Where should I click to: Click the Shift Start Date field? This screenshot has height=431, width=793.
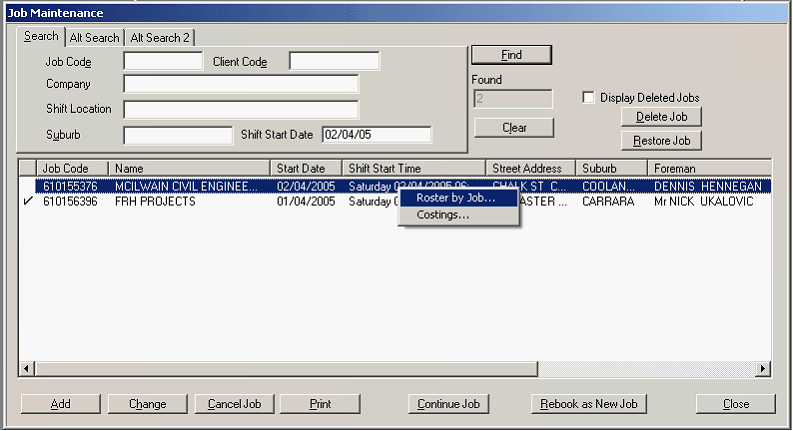coord(376,135)
